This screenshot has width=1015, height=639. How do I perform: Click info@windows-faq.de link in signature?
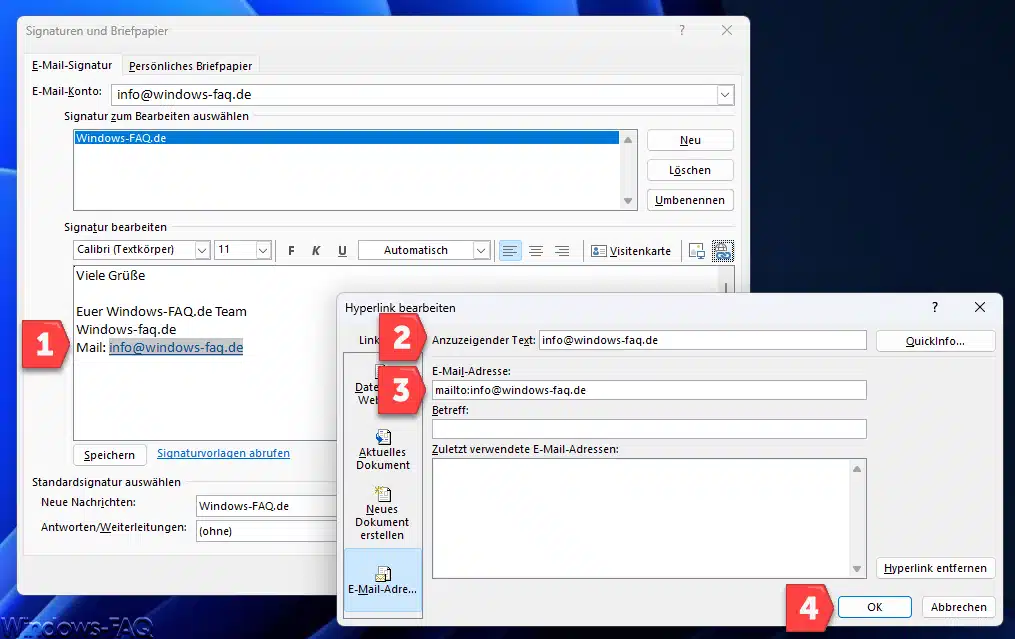(x=176, y=347)
